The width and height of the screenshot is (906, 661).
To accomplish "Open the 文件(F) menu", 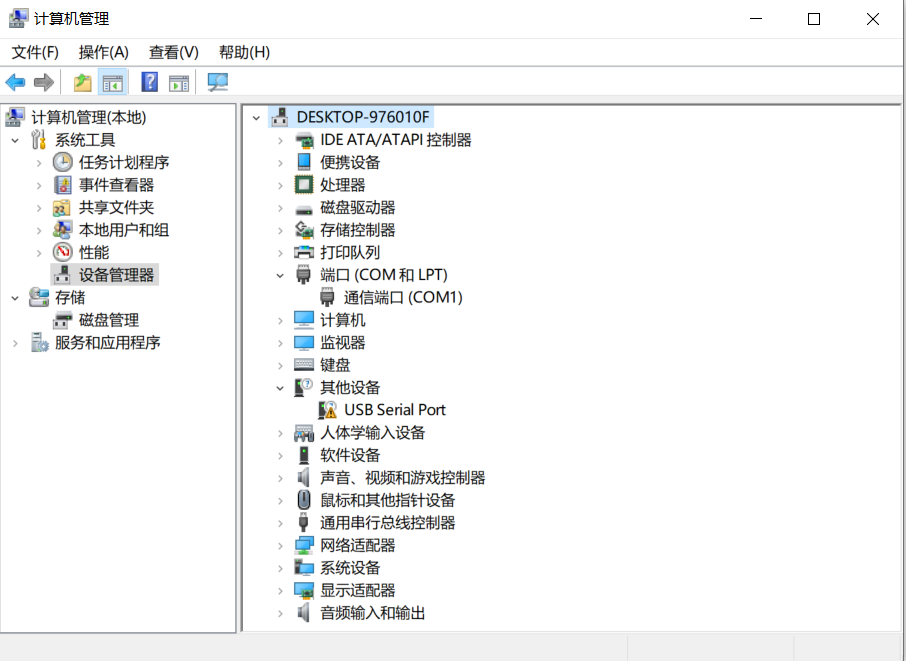I will pyautogui.click(x=35, y=52).
